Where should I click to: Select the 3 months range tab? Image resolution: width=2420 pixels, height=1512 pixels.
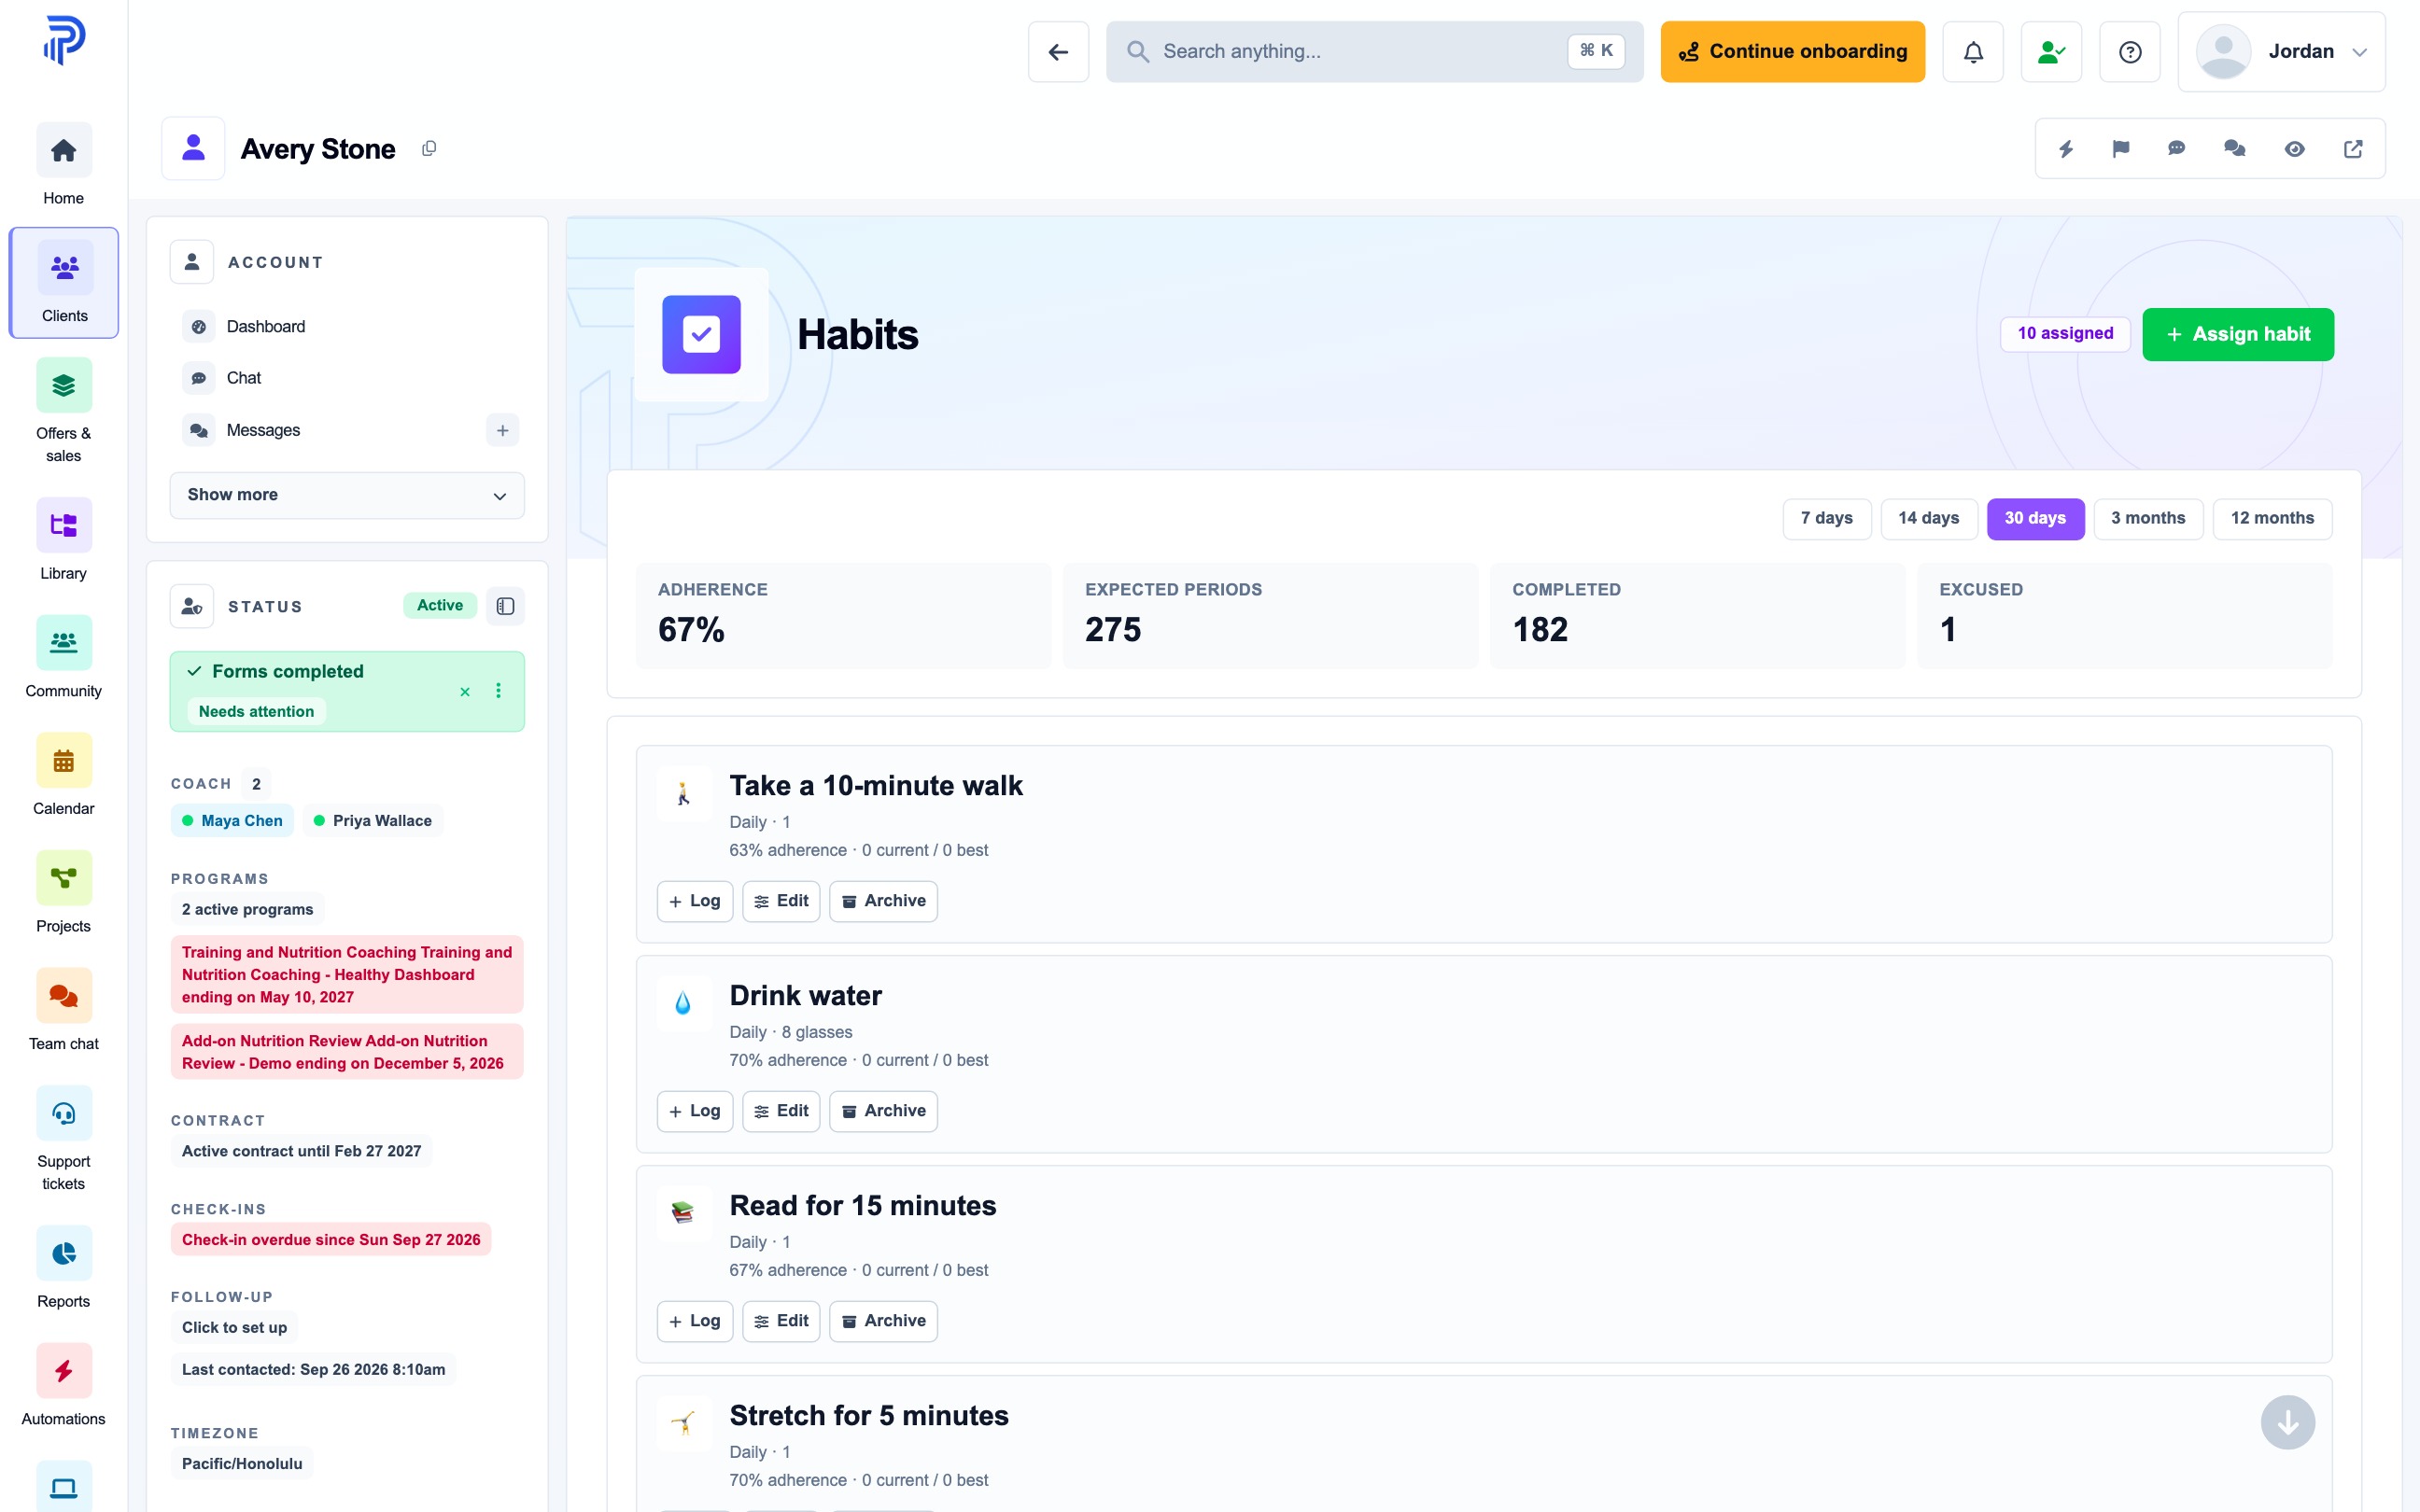click(x=2148, y=518)
